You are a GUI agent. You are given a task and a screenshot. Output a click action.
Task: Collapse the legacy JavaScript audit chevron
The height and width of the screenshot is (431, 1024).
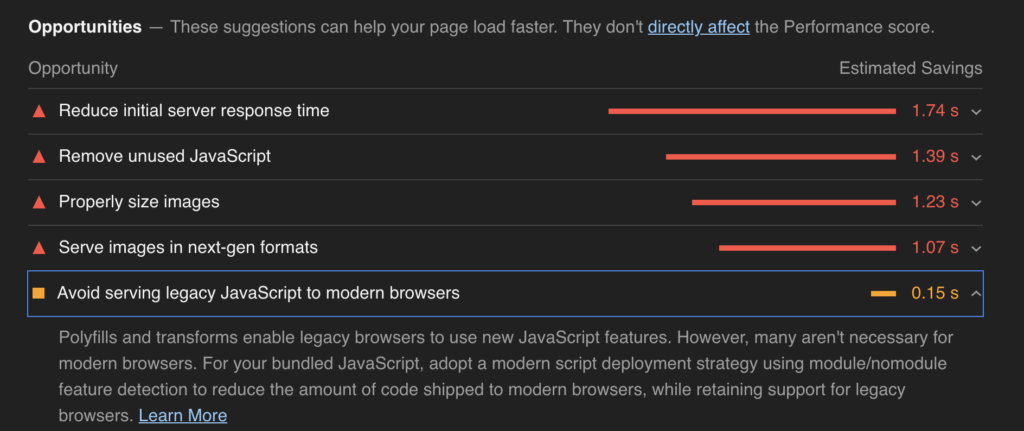(976, 293)
